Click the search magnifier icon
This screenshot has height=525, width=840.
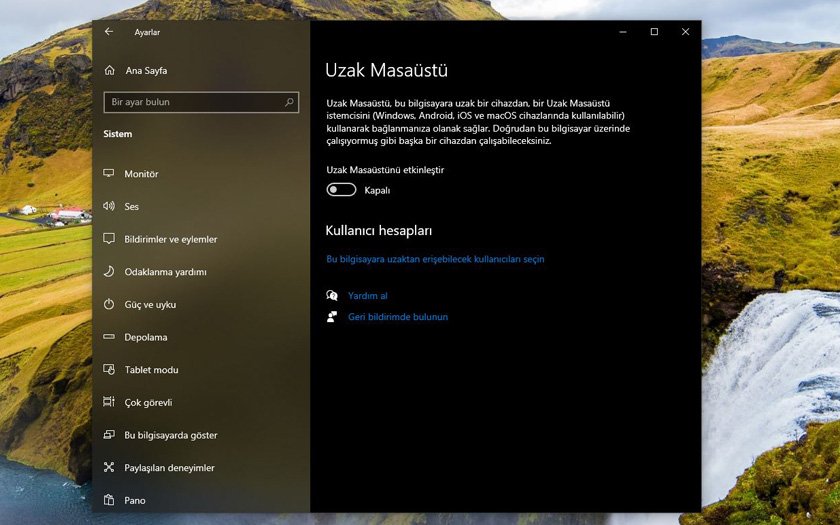[x=289, y=102]
